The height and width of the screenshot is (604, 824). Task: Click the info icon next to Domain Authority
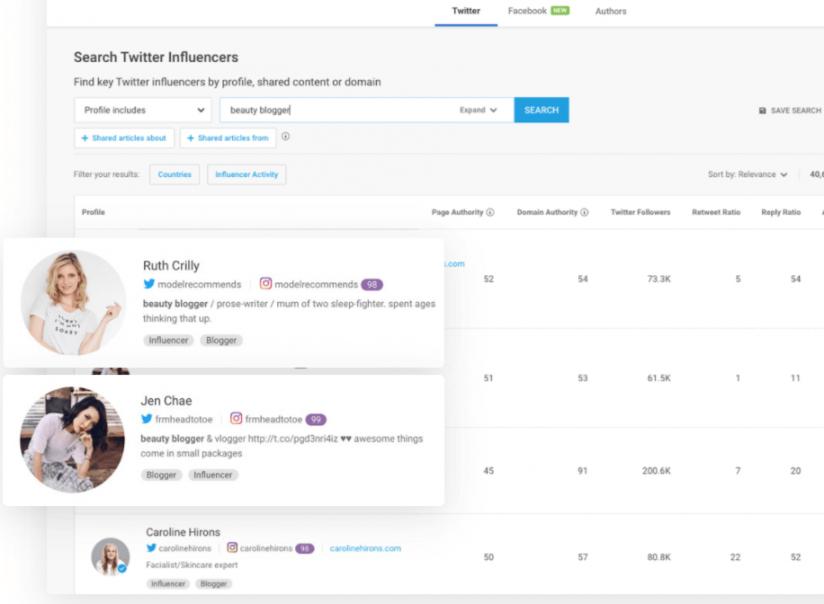pos(584,213)
